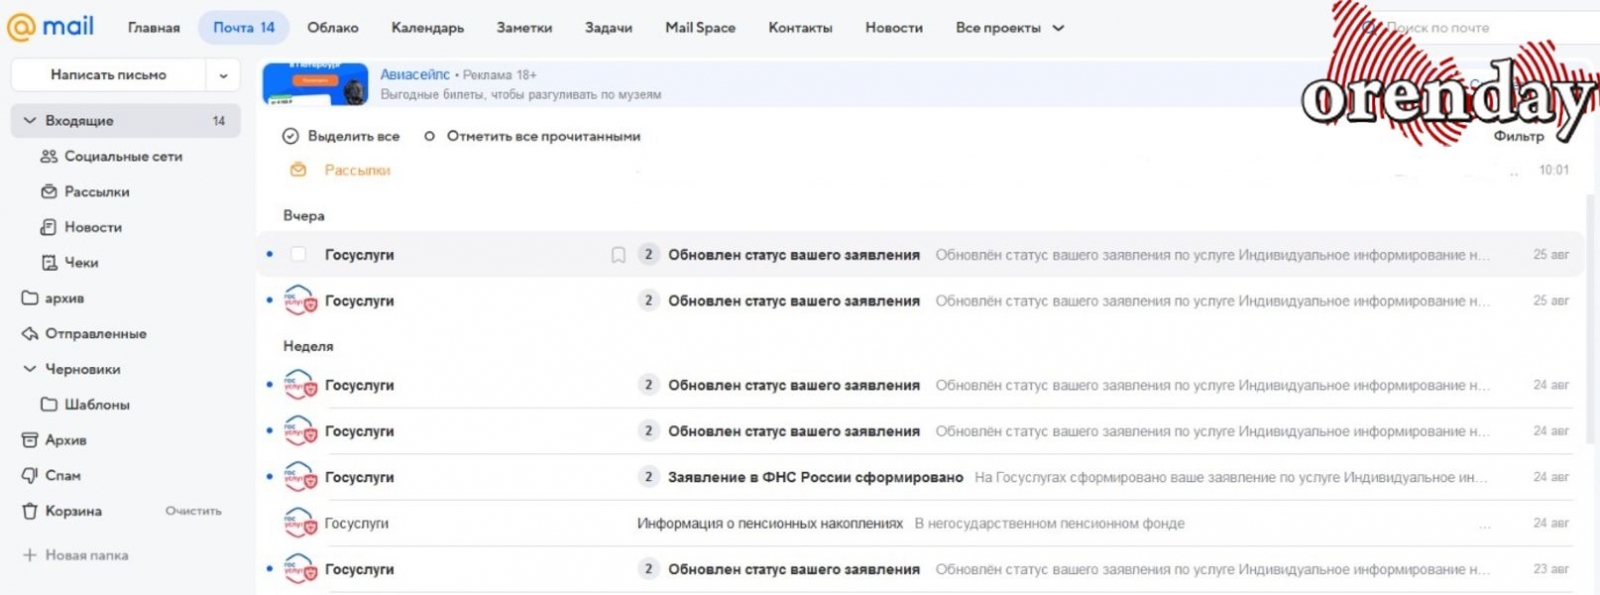
Task: Tick the checkbox on first Госуслуги email
Action: pyautogui.click(x=298, y=255)
